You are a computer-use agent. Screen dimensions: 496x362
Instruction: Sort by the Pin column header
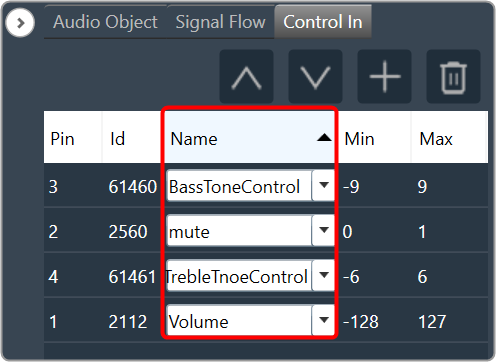click(73, 137)
